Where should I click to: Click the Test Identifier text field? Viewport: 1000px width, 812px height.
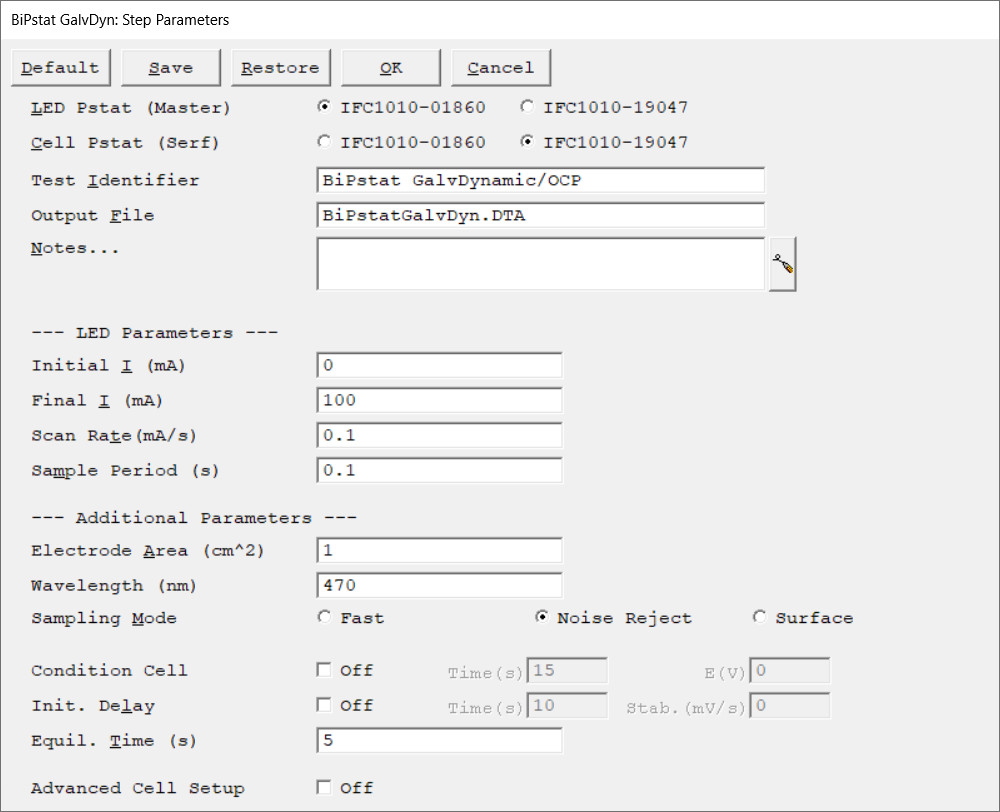(540, 181)
